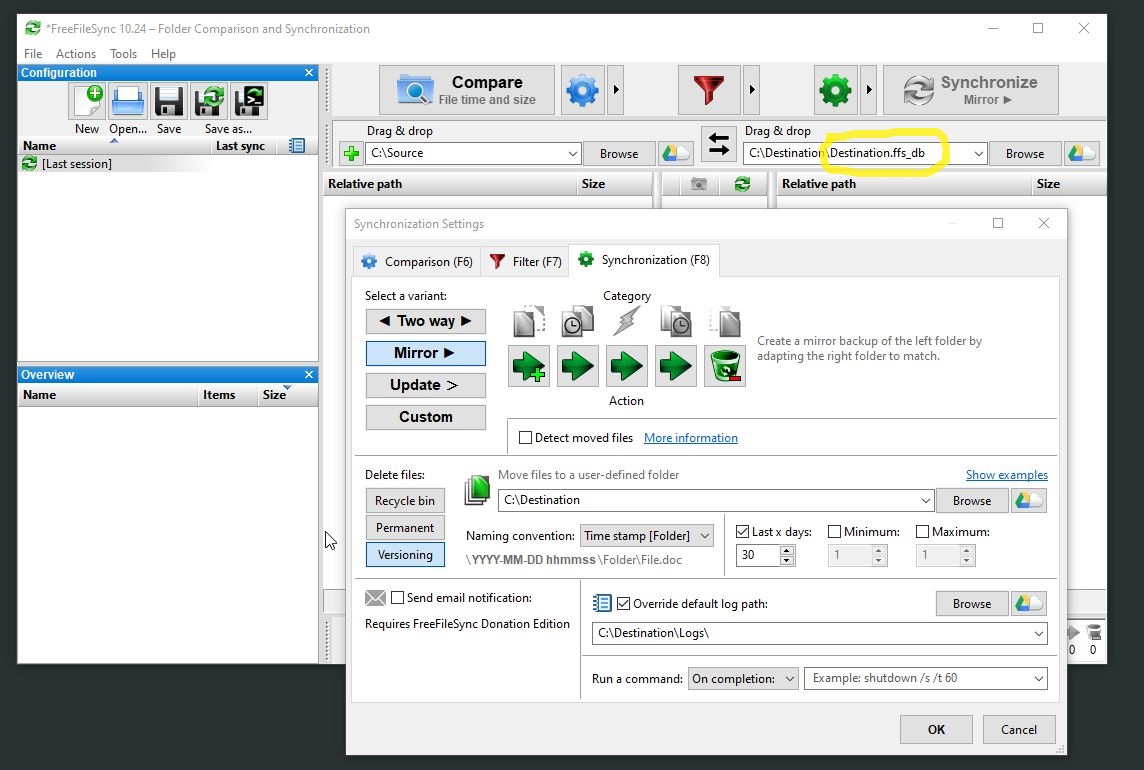Click log list icon in Configuration header

[296, 145]
